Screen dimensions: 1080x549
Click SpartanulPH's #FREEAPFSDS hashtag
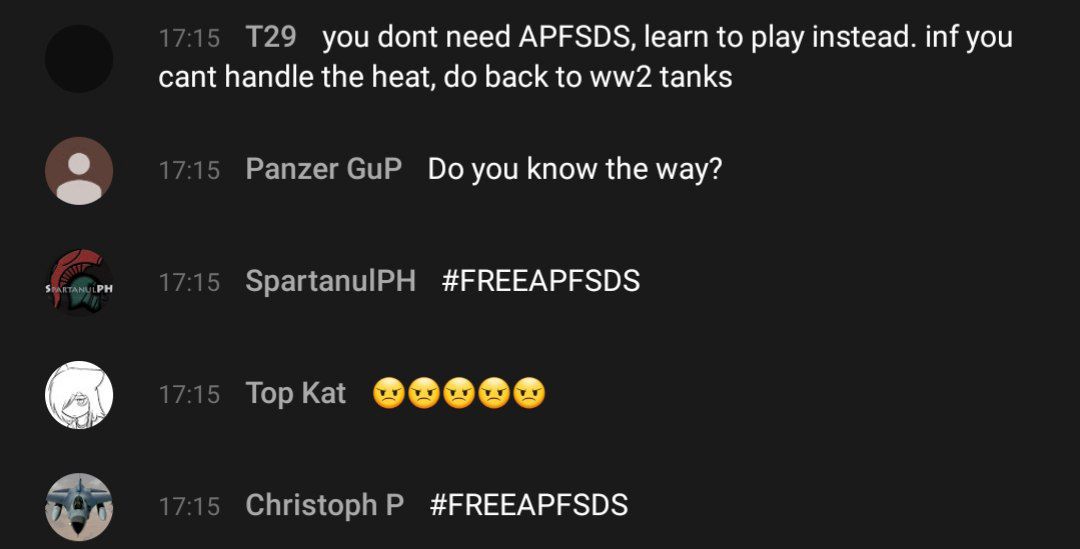pyautogui.click(x=541, y=281)
